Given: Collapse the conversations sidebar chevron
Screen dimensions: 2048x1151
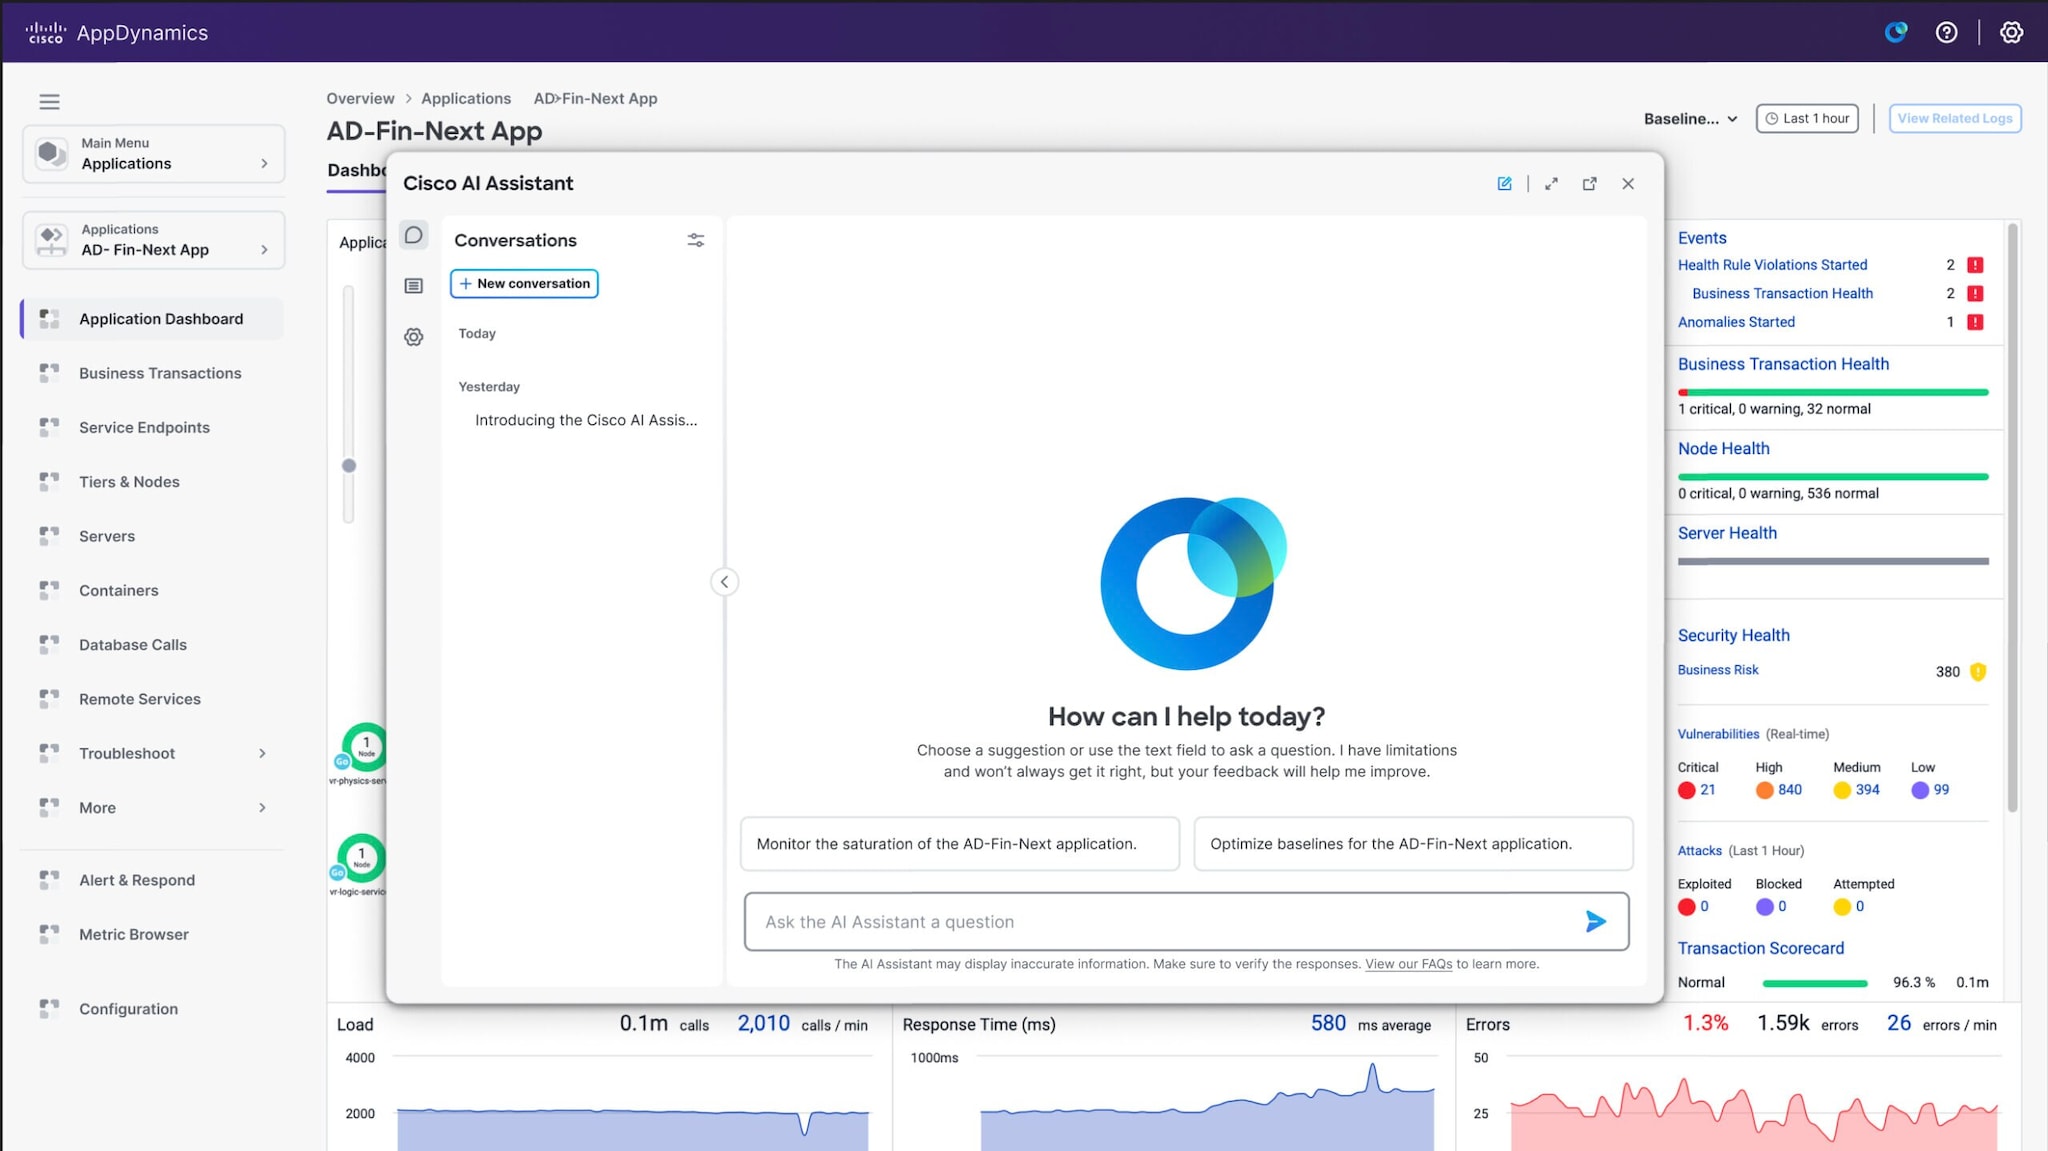Looking at the screenshot, I should pyautogui.click(x=724, y=582).
